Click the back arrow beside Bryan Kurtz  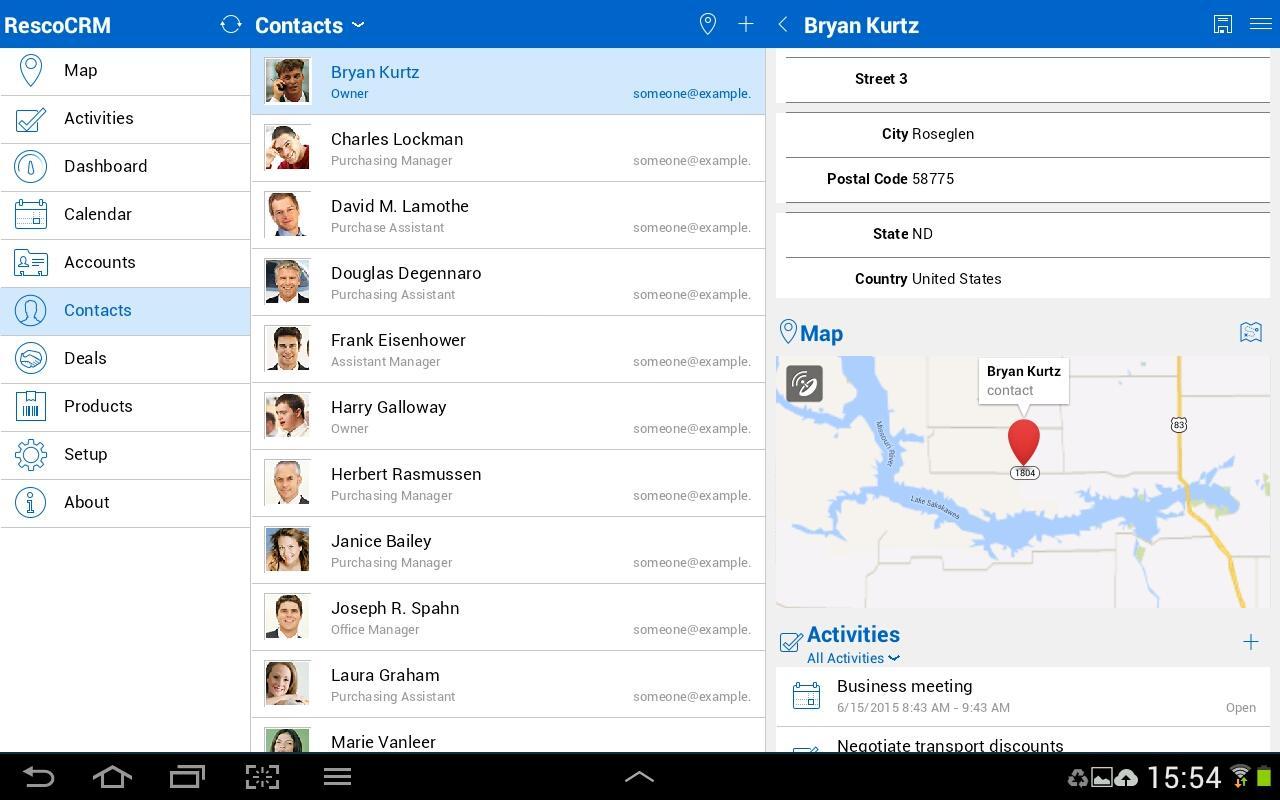click(x=783, y=25)
